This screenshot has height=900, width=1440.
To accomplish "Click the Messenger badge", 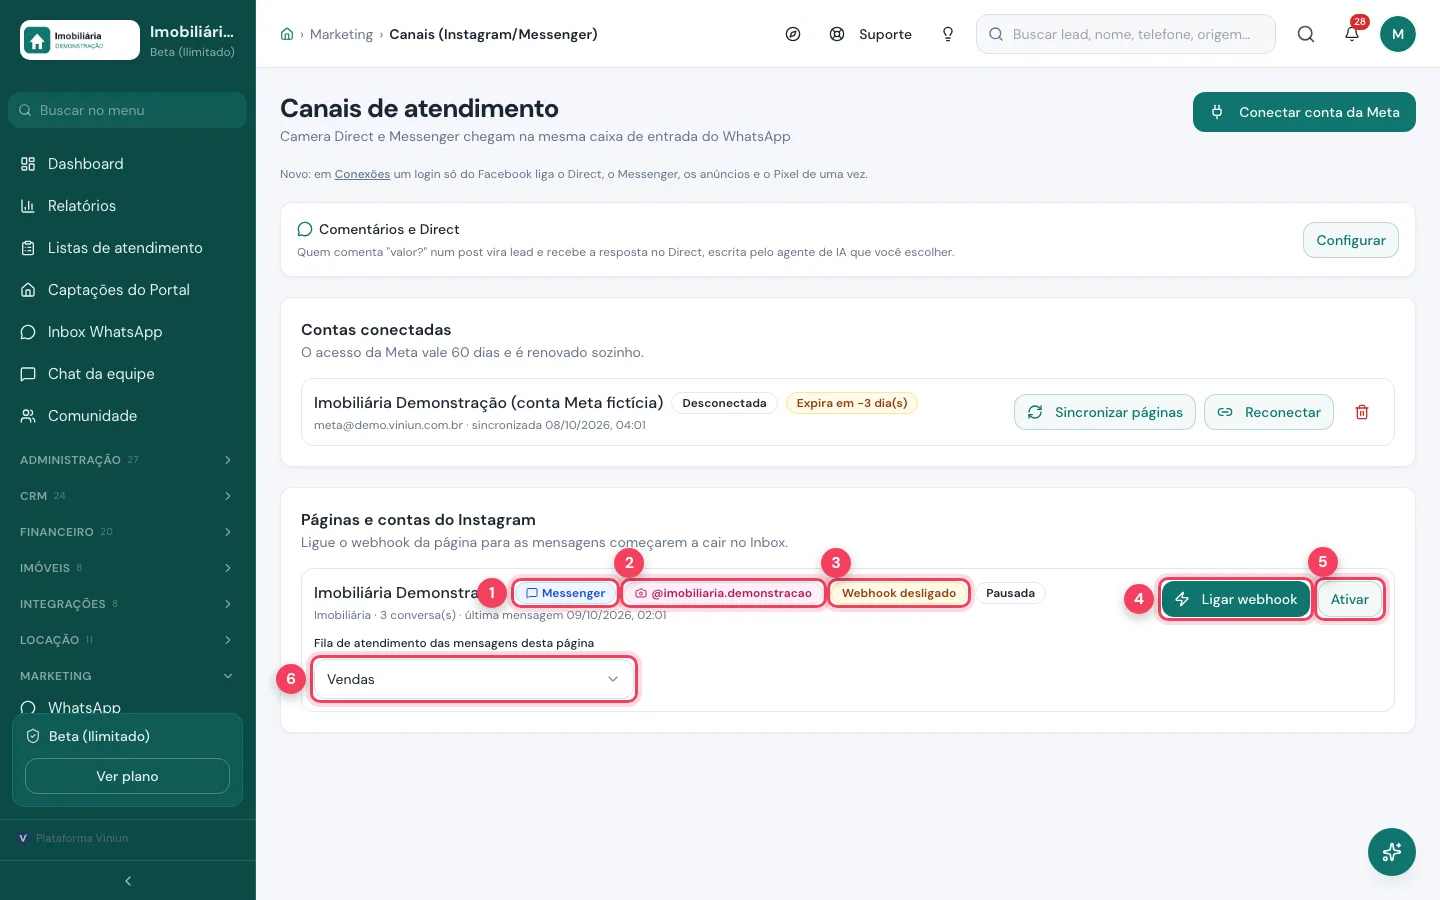I will coord(565,593).
